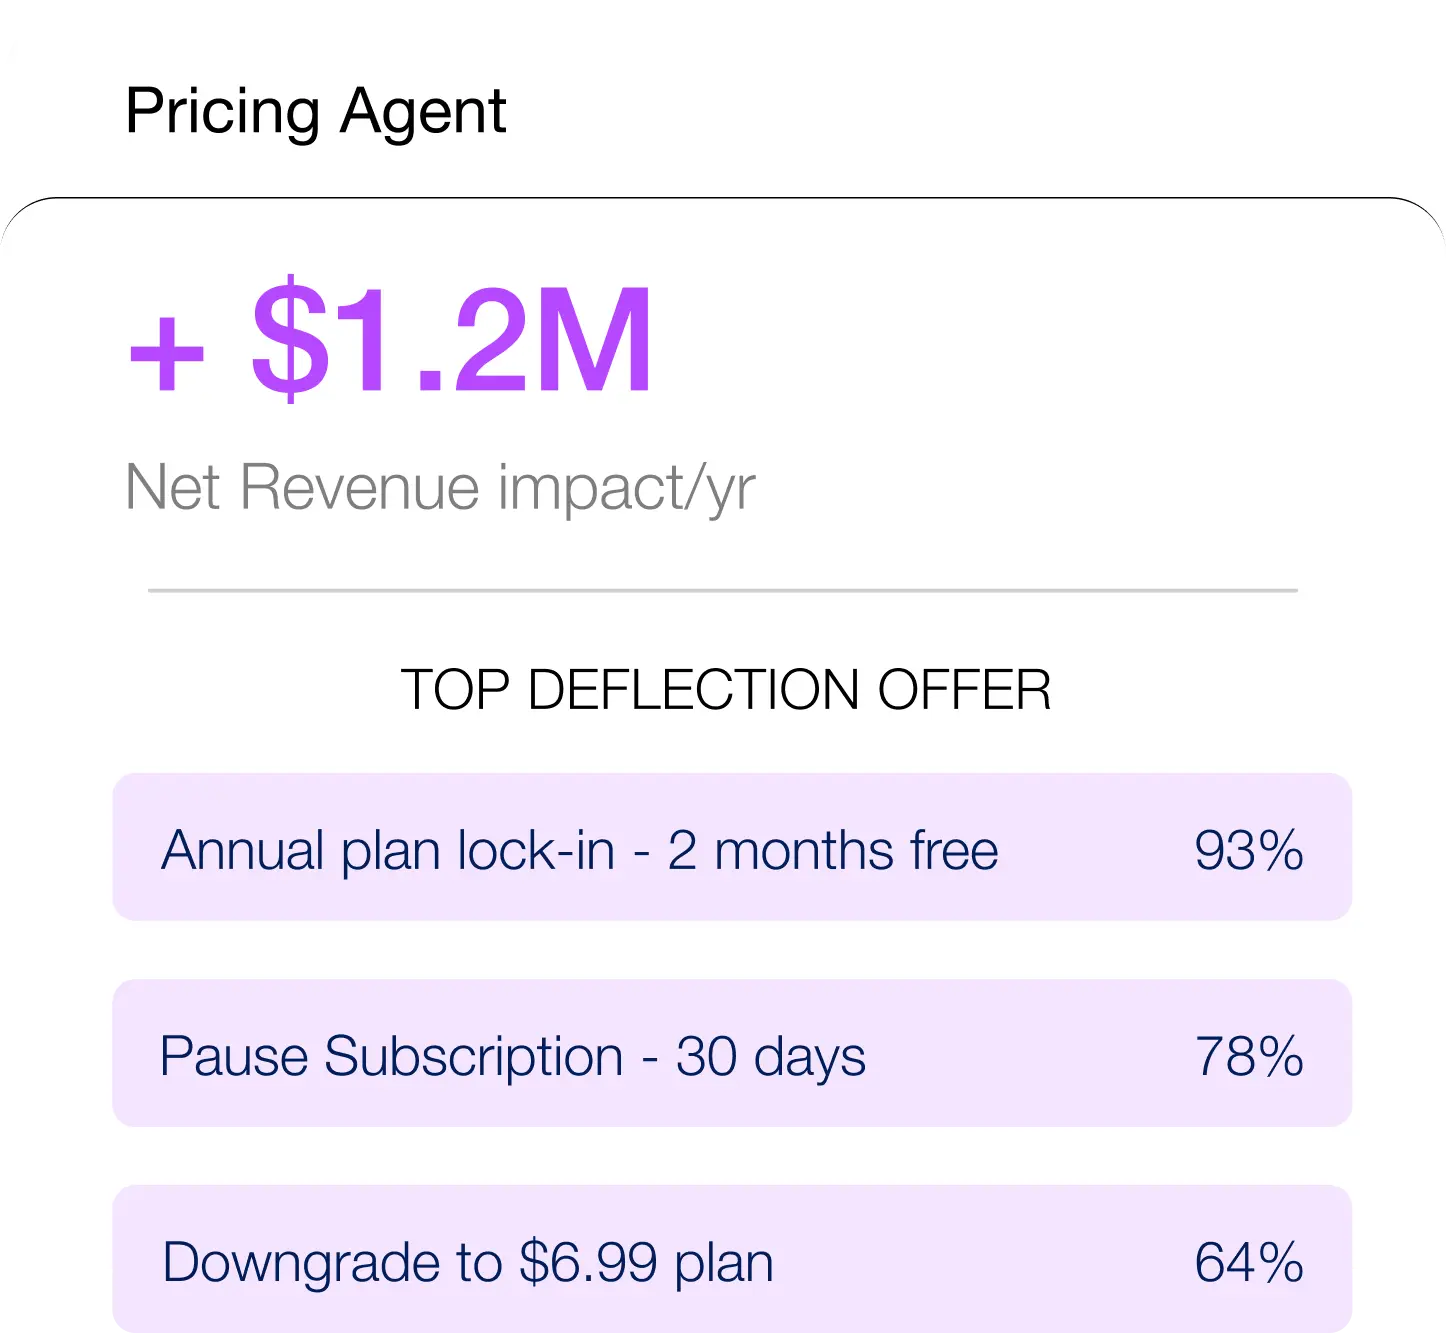Click the word "DEFLECTION" in the heading
The height and width of the screenshot is (1334, 1447).
point(693,689)
